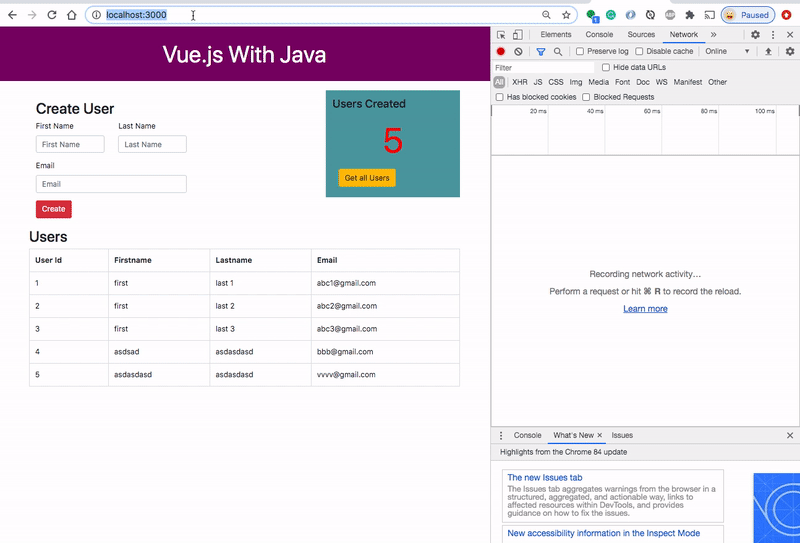Click the browser forward arrow
Viewport: 800px width, 543px height.
32,15
